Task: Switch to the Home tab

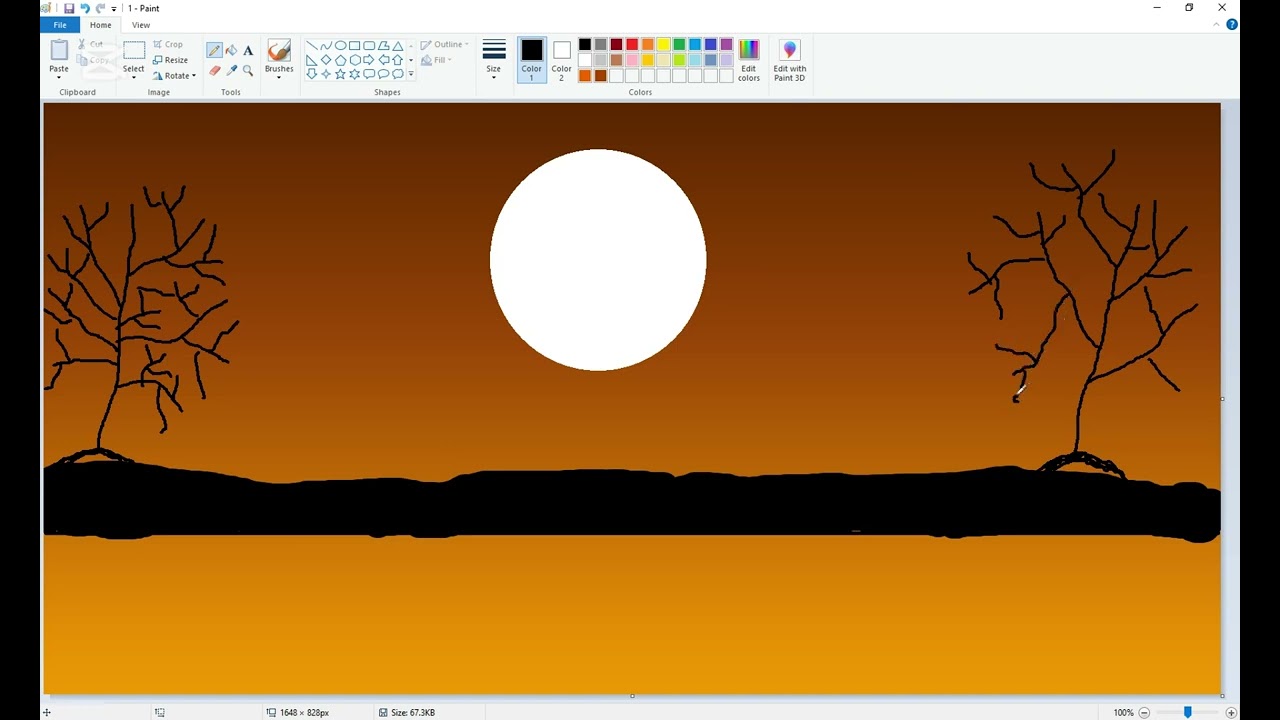Action: tap(100, 25)
